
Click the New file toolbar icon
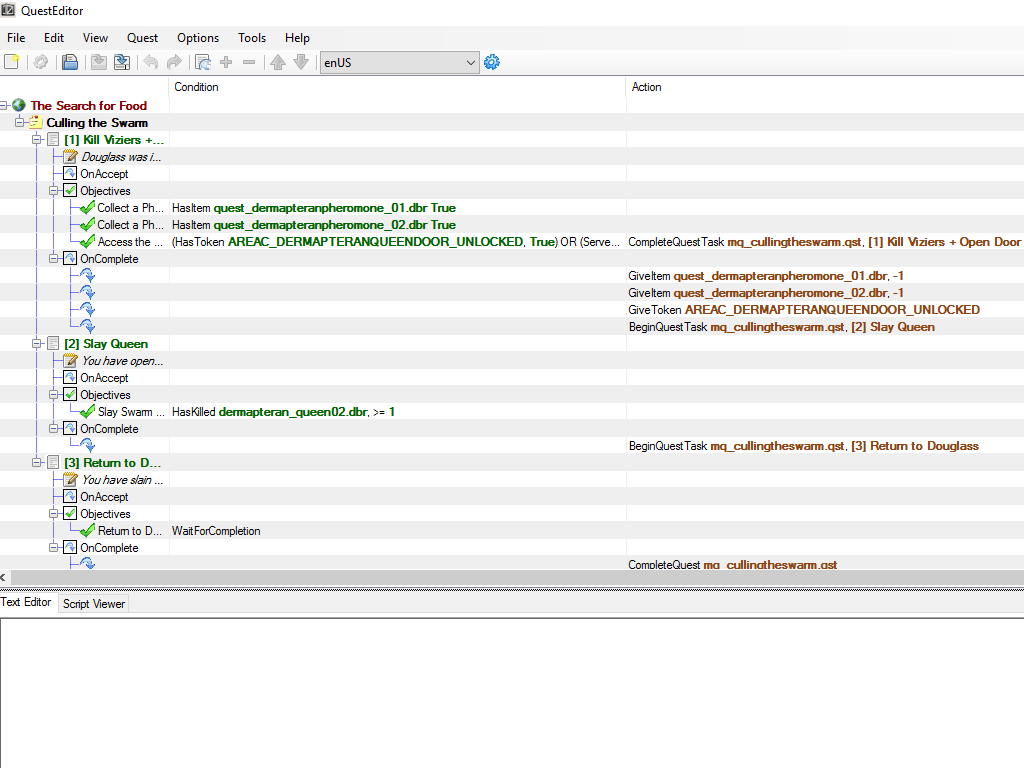pos(12,62)
